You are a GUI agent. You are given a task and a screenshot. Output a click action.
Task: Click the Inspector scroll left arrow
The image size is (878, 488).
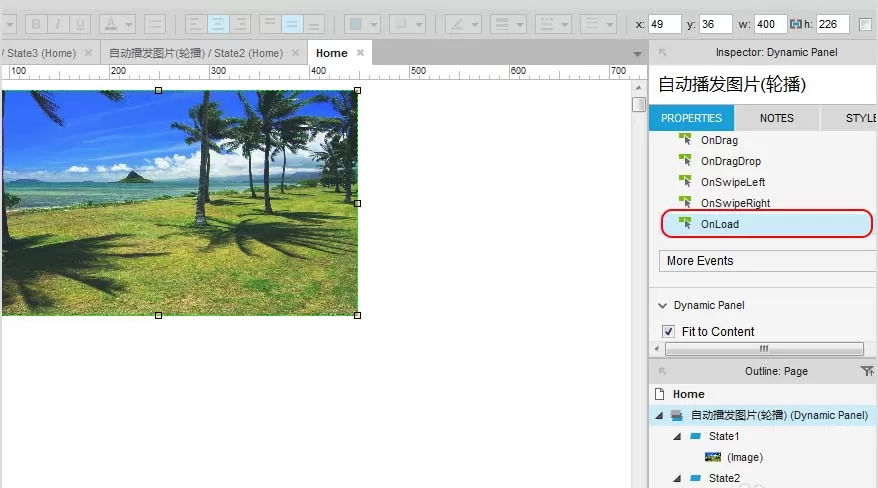(x=656, y=349)
